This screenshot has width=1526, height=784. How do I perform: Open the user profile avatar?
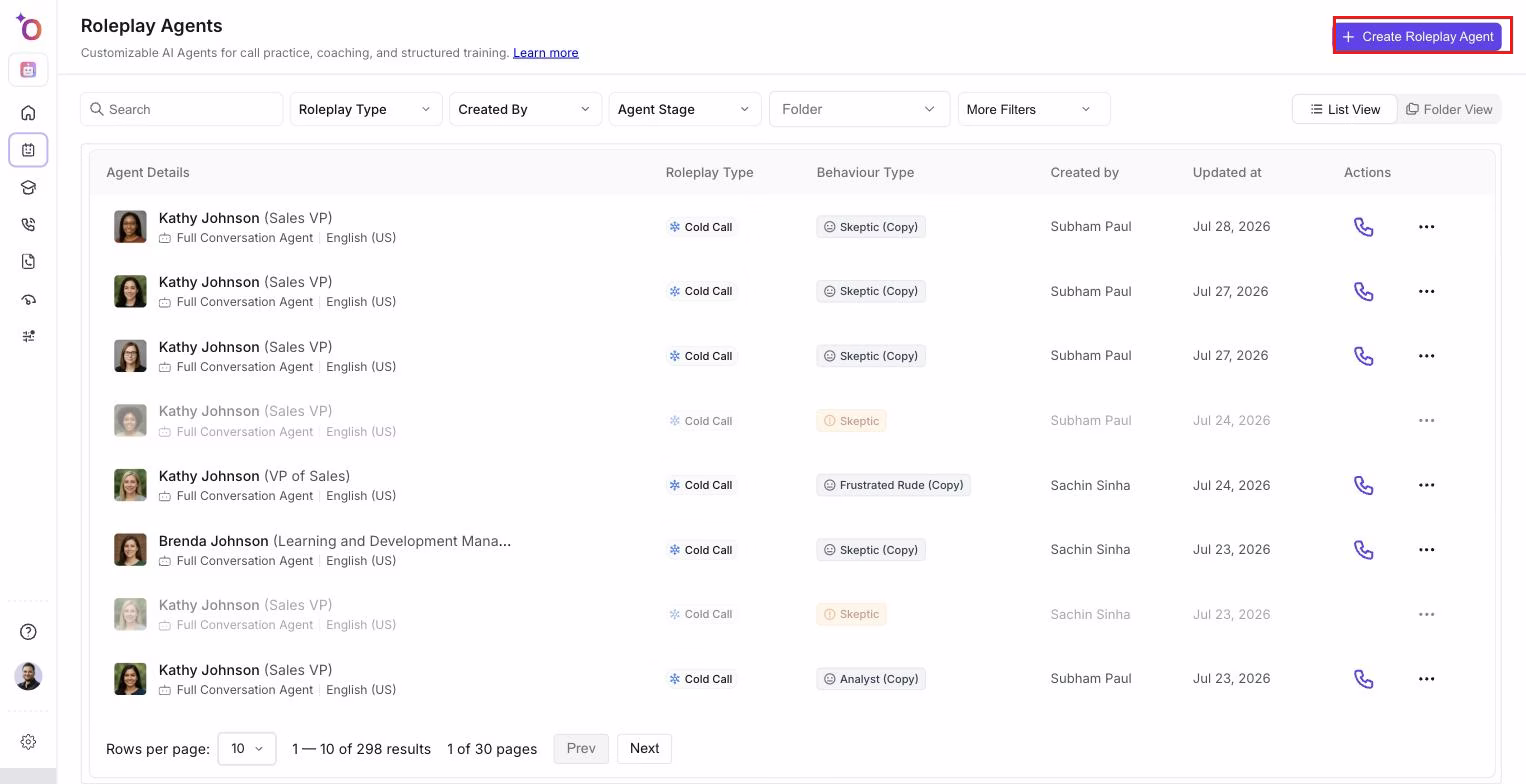click(28, 676)
